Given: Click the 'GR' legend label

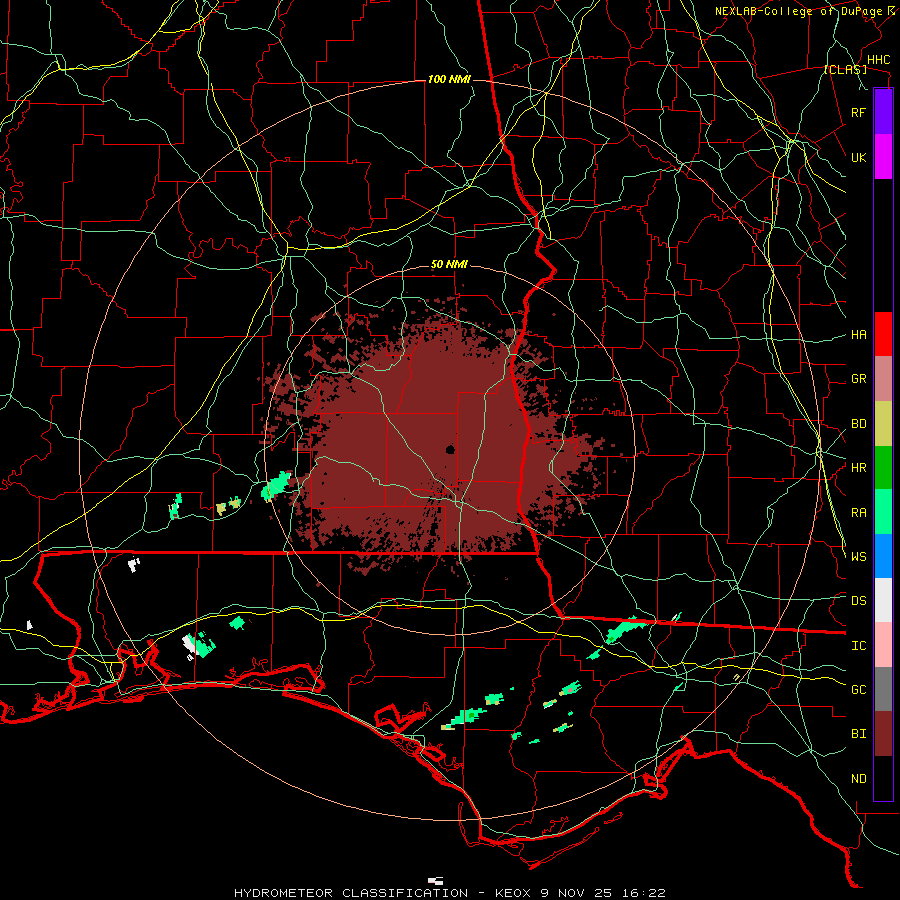Looking at the screenshot, I should click(858, 379).
